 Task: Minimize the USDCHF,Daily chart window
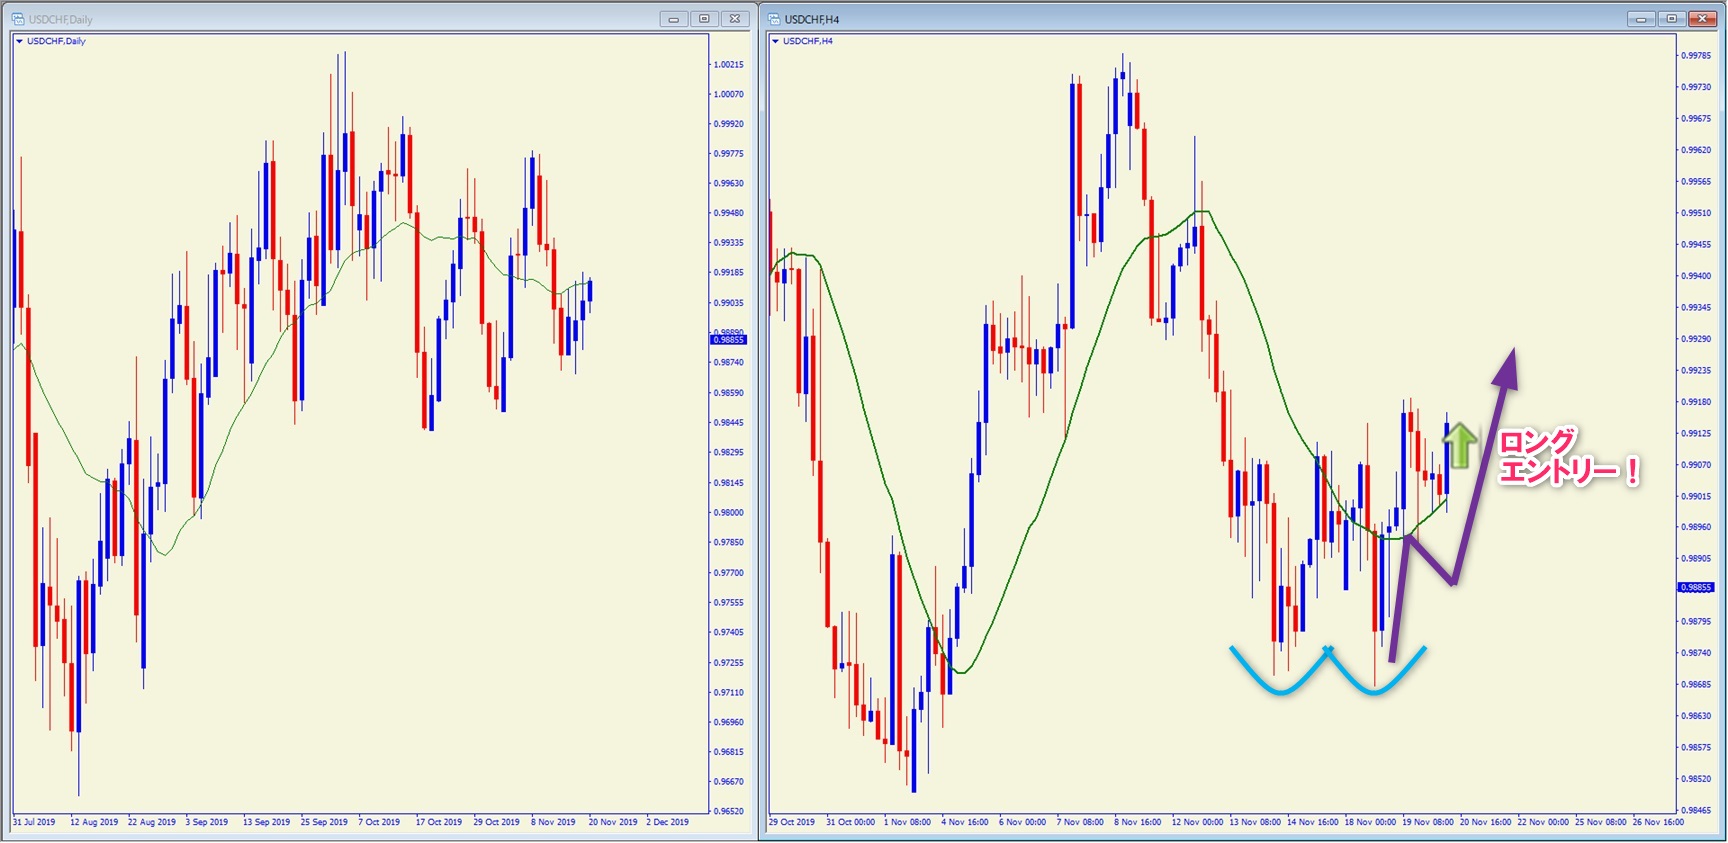tap(674, 19)
